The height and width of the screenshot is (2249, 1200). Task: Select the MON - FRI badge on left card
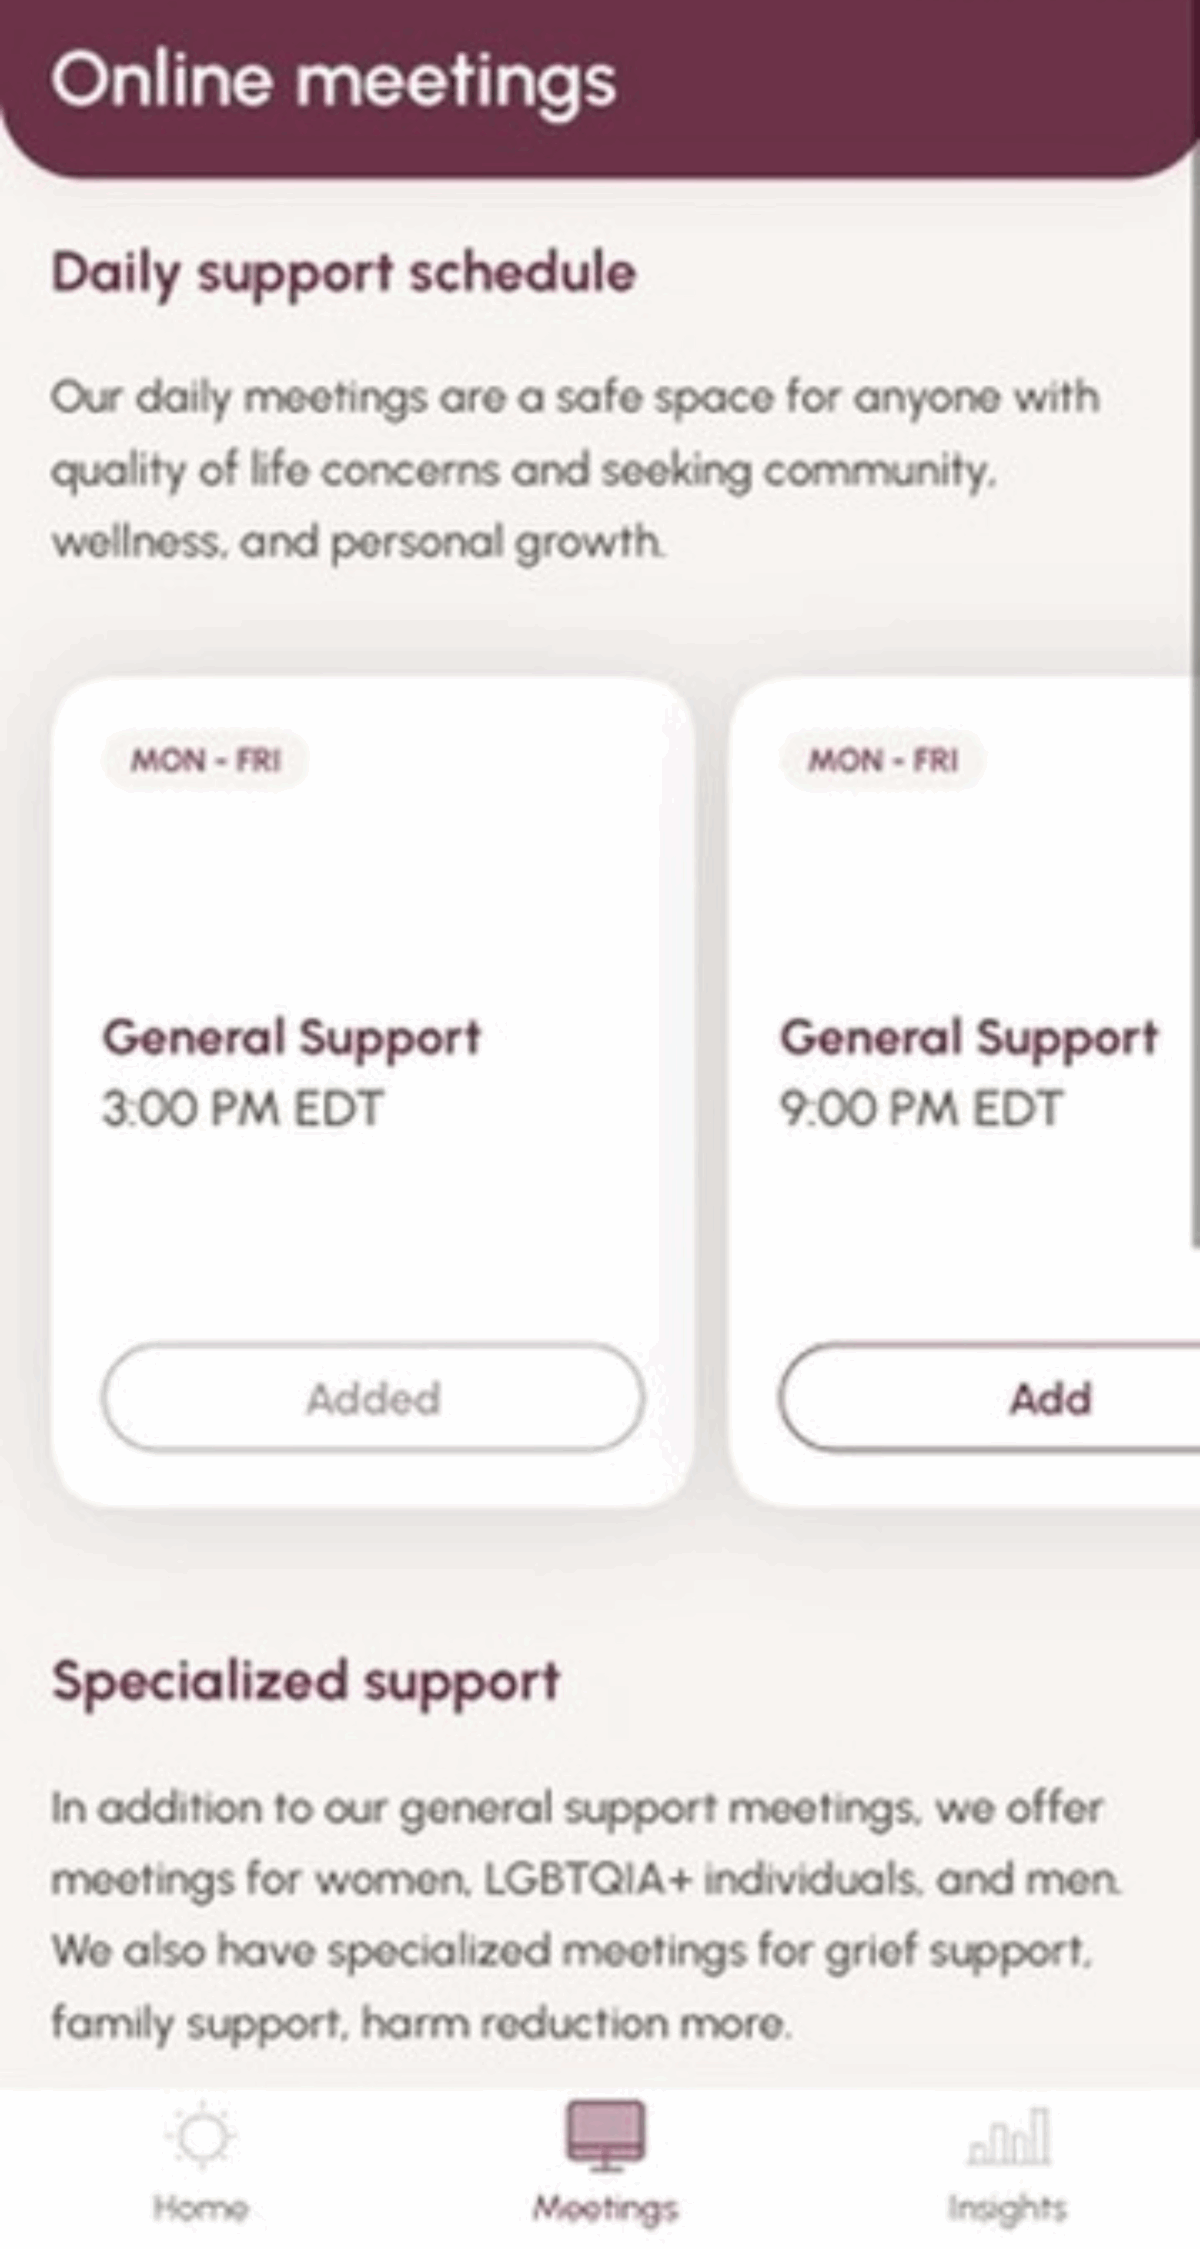[207, 760]
